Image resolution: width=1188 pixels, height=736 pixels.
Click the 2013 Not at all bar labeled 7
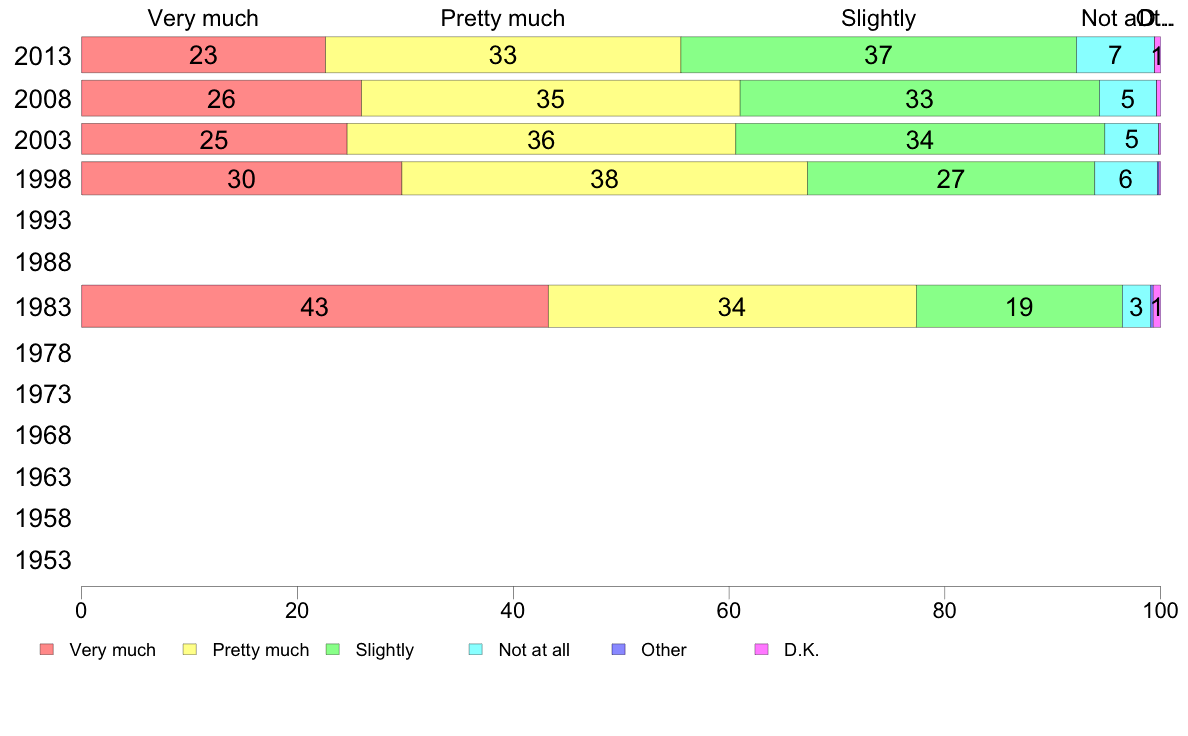pos(1115,55)
